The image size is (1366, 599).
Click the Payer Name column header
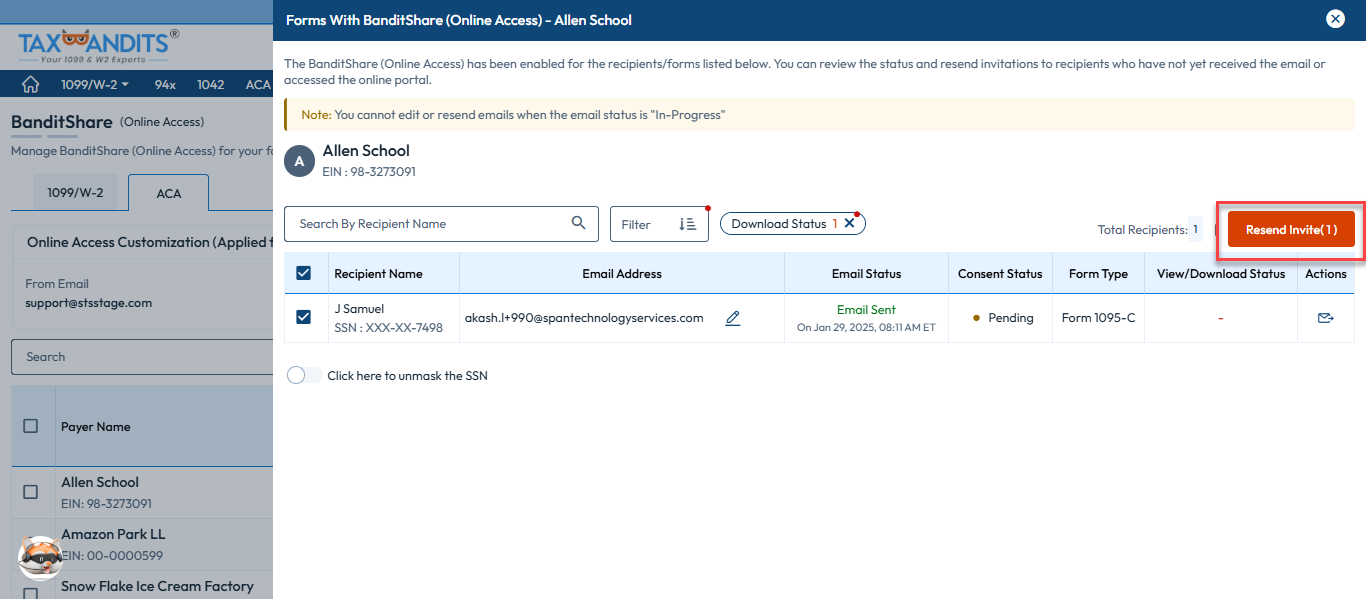pyautogui.click(x=96, y=427)
